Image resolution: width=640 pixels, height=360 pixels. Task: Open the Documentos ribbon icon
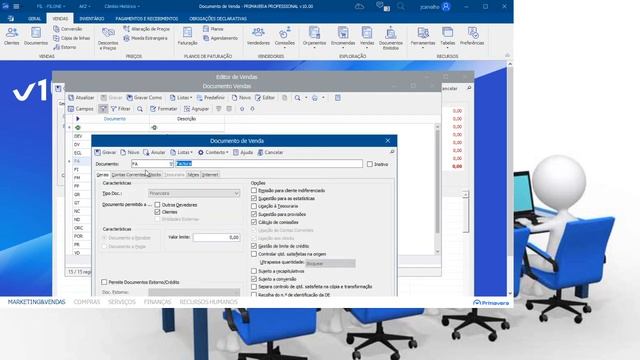pos(36,36)
